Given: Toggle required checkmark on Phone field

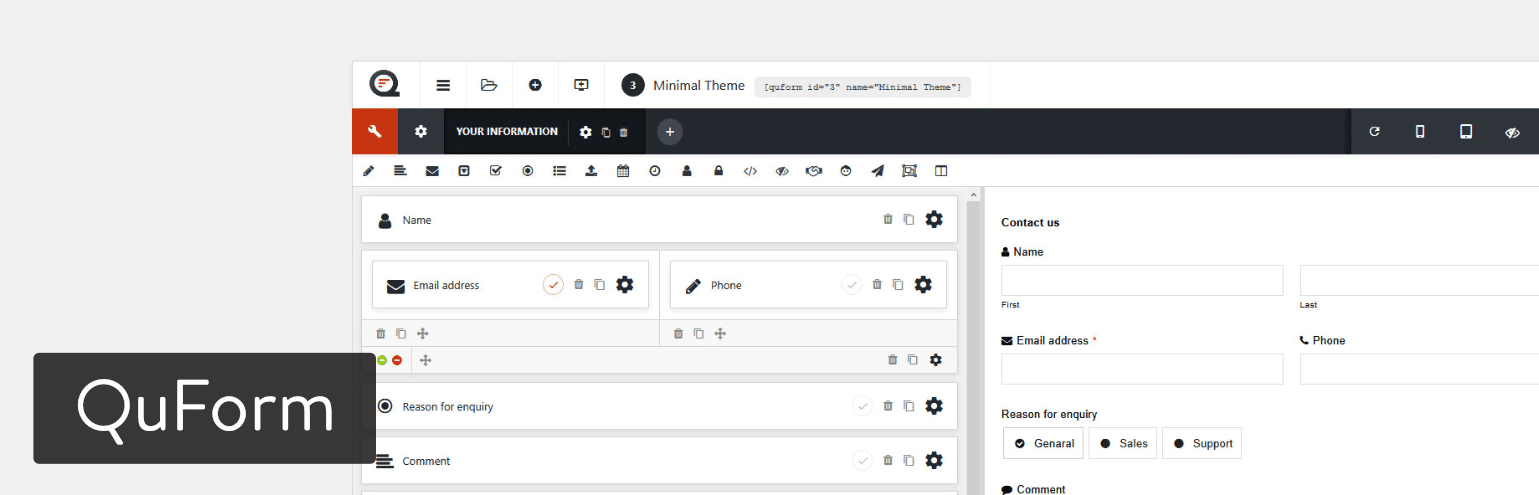Looking at the screenshot, I should [851, 285].
